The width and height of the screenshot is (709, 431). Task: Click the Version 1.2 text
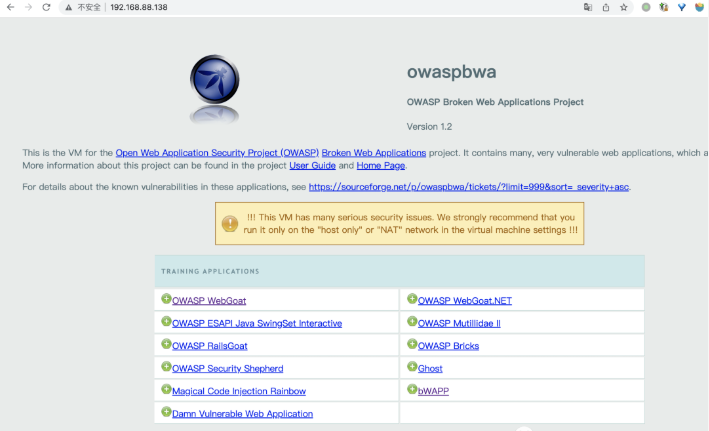click(x=429, y=127)
